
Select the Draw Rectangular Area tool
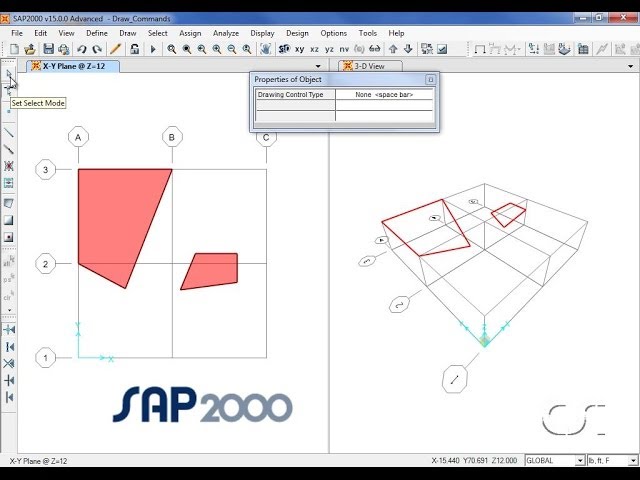(x=9, y=220)
